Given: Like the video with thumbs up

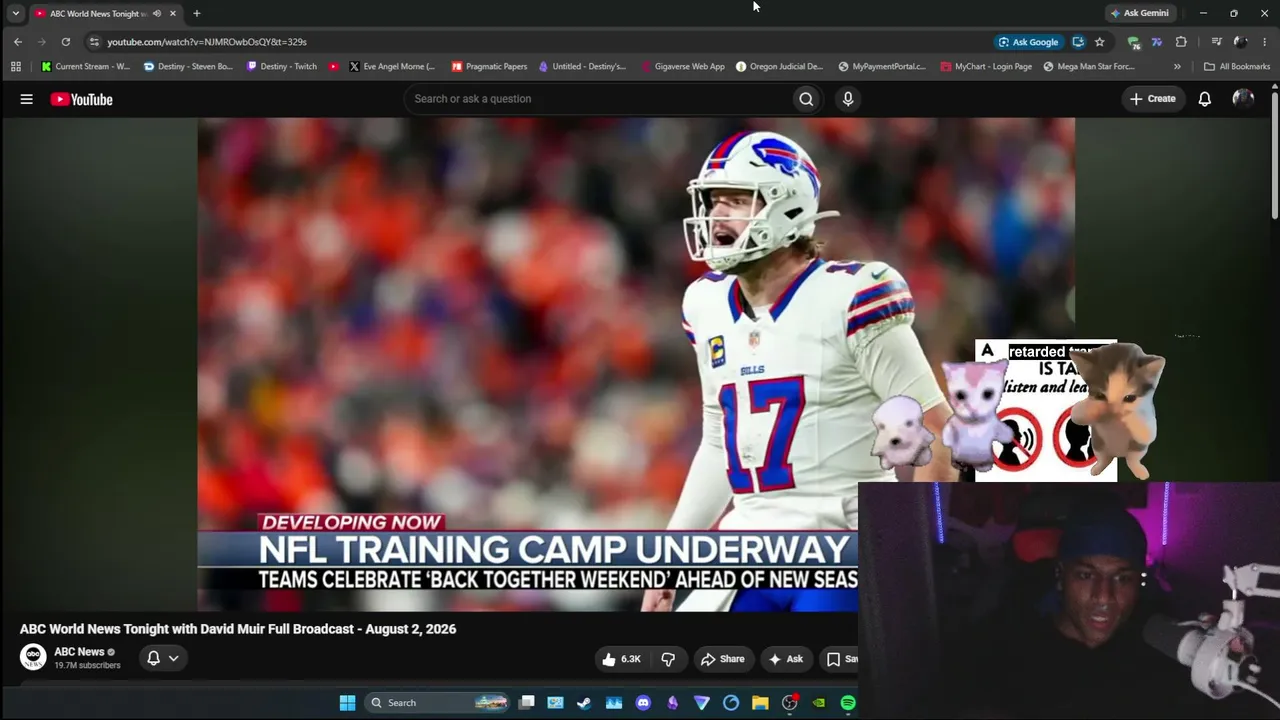Looking at the screenshot, I should [621, 659].
